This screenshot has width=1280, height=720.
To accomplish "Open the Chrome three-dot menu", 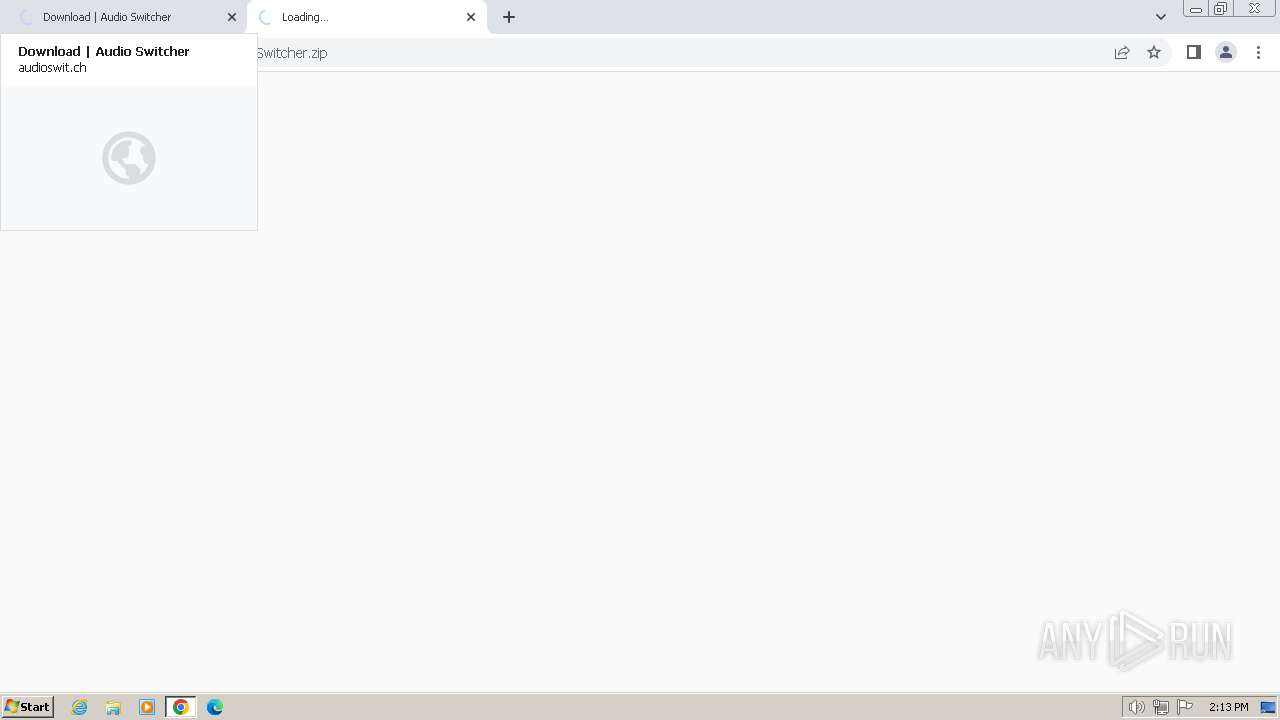I will point(1258,53).
